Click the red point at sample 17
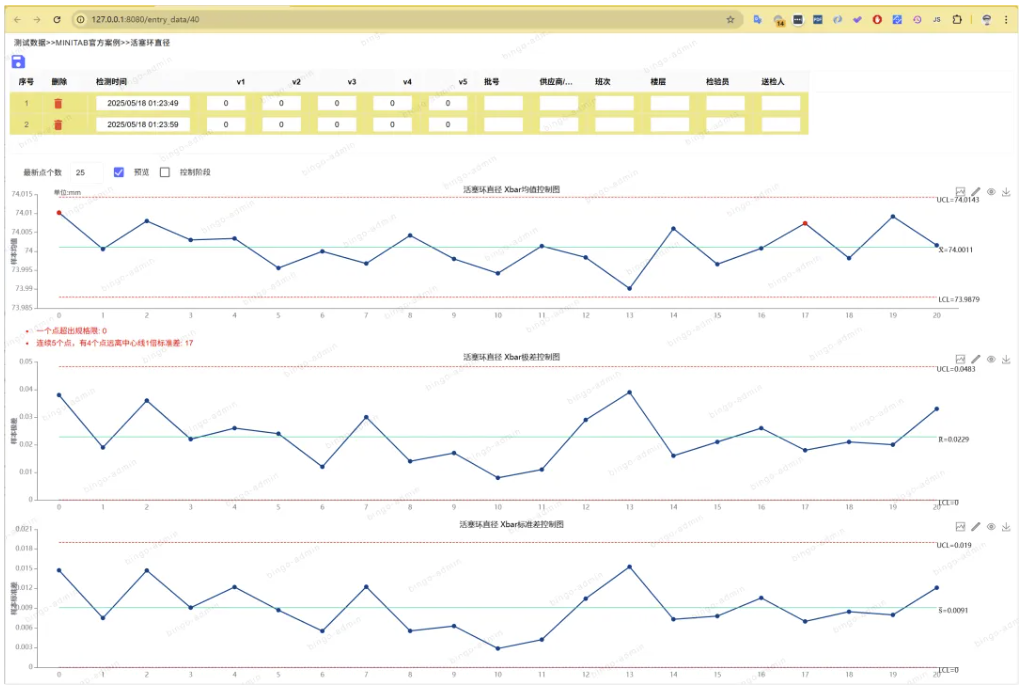This screenshot has height=692, width=1034. tap(805, 223)
